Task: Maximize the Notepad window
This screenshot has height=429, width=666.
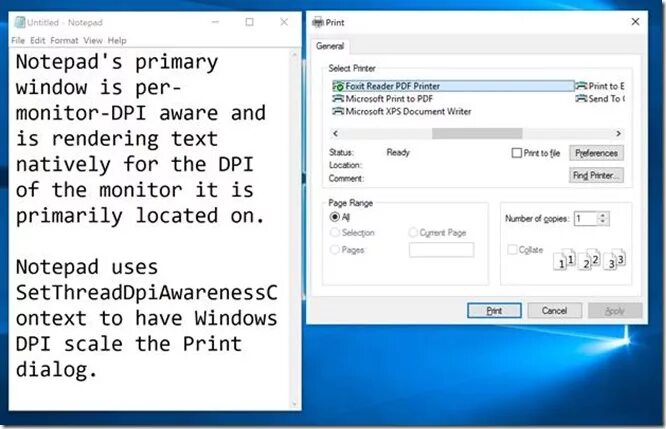Action: 249,22
